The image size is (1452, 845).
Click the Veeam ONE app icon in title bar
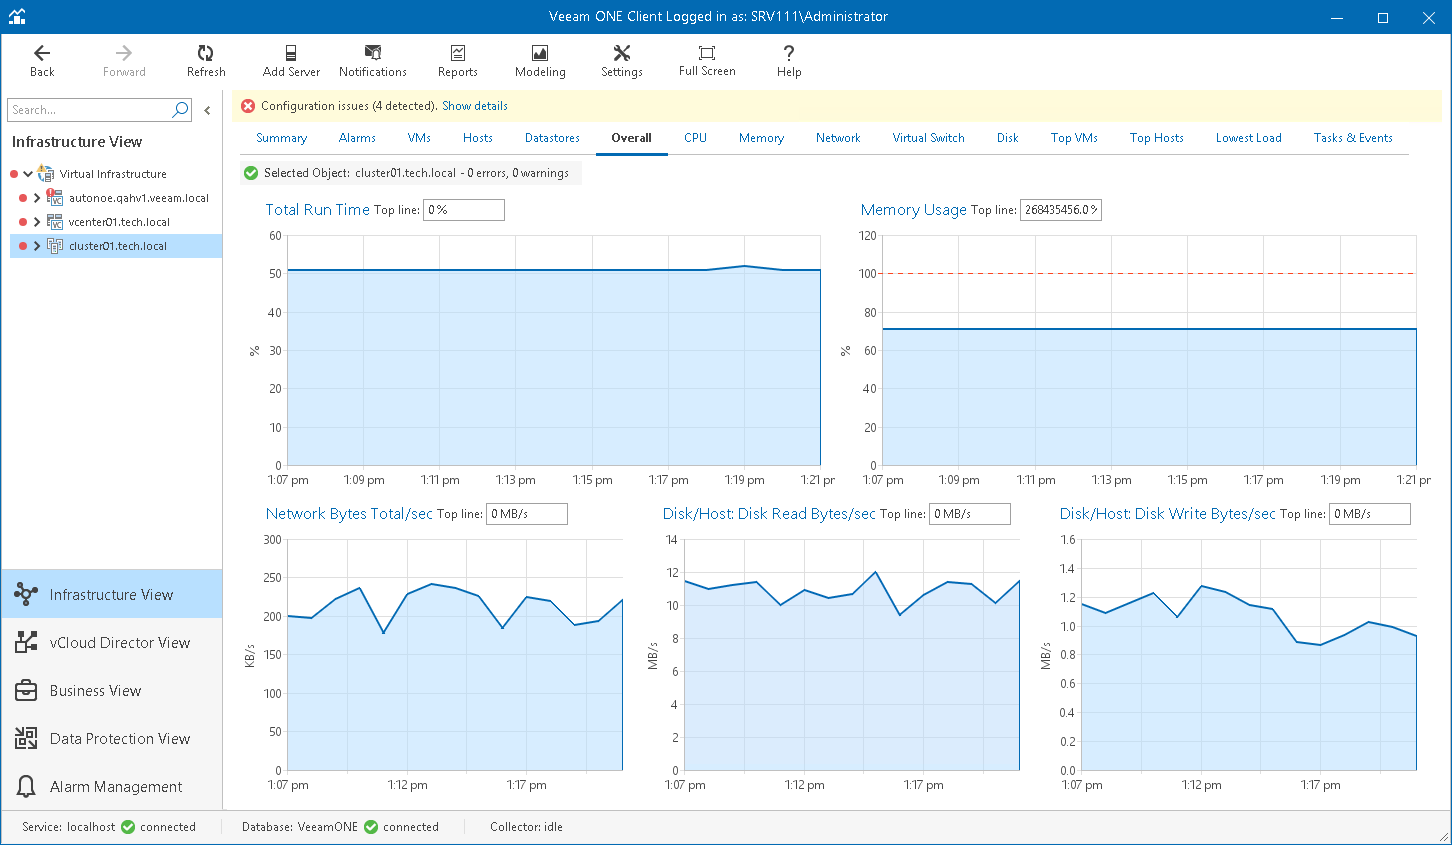17,16
